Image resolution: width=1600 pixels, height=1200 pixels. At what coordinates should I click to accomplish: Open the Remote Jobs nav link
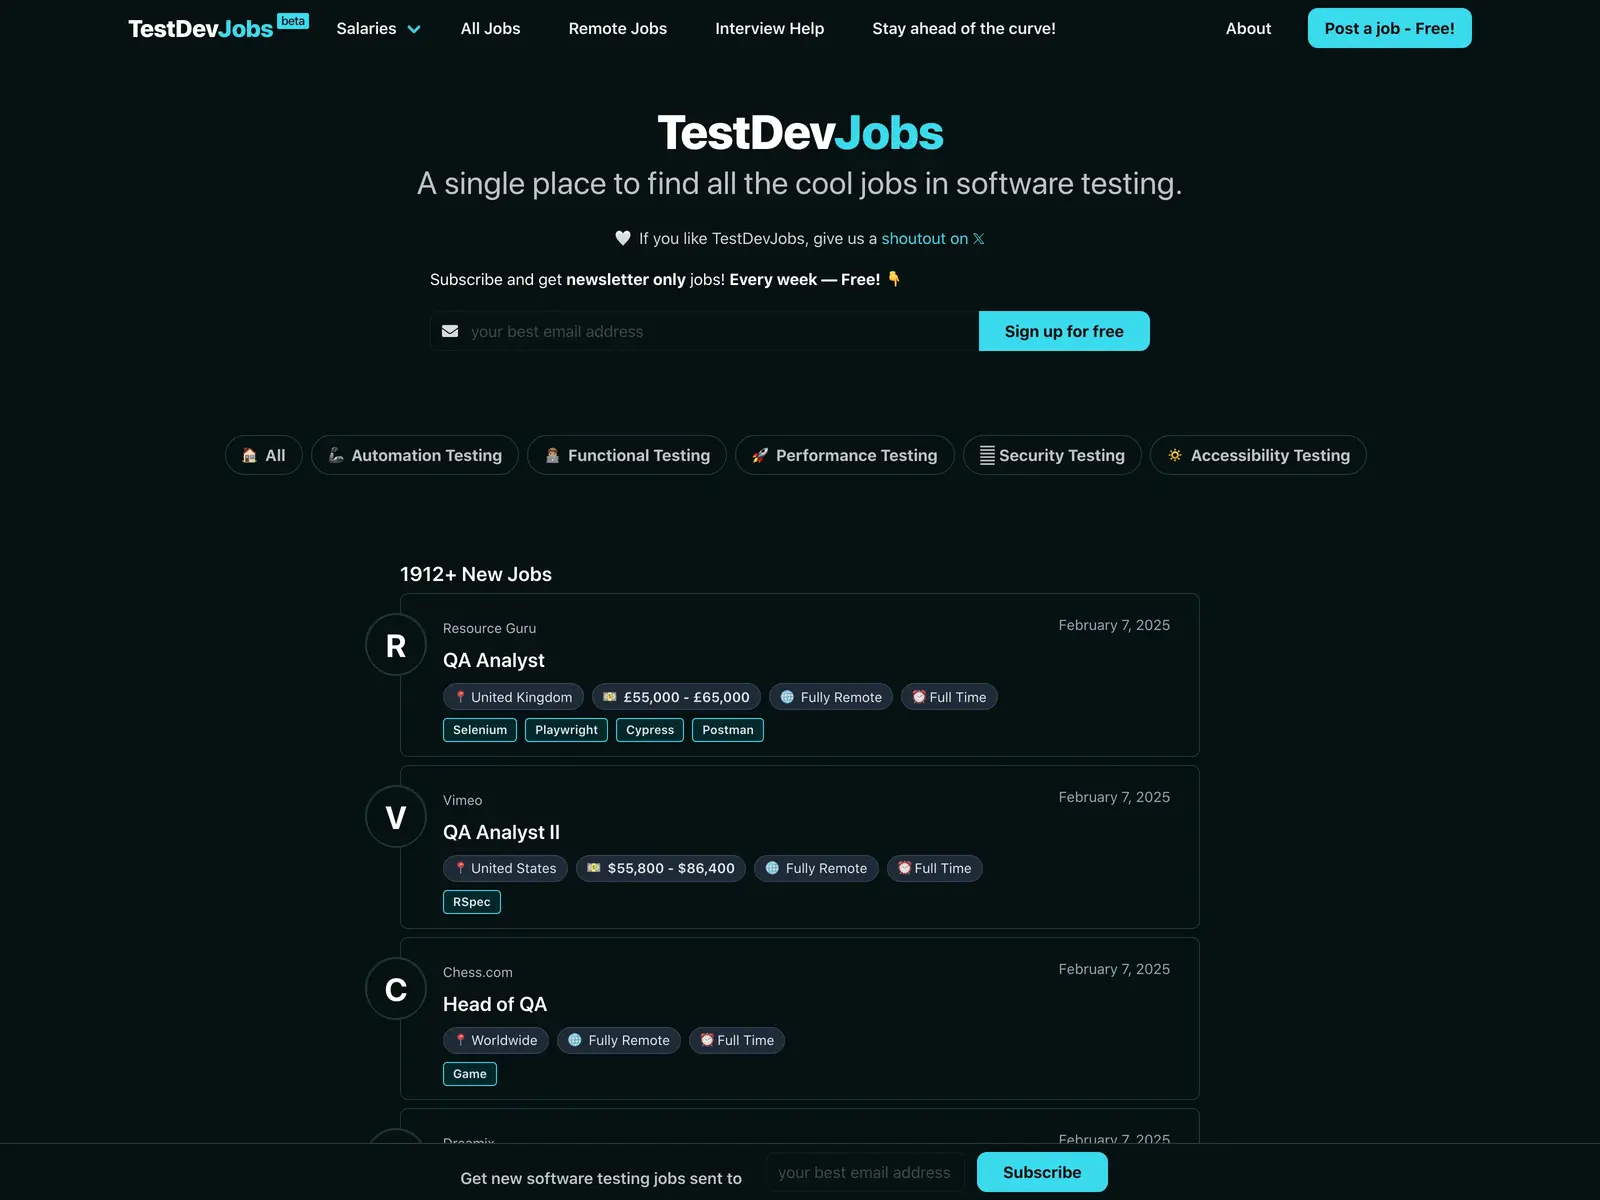(617, 28)
